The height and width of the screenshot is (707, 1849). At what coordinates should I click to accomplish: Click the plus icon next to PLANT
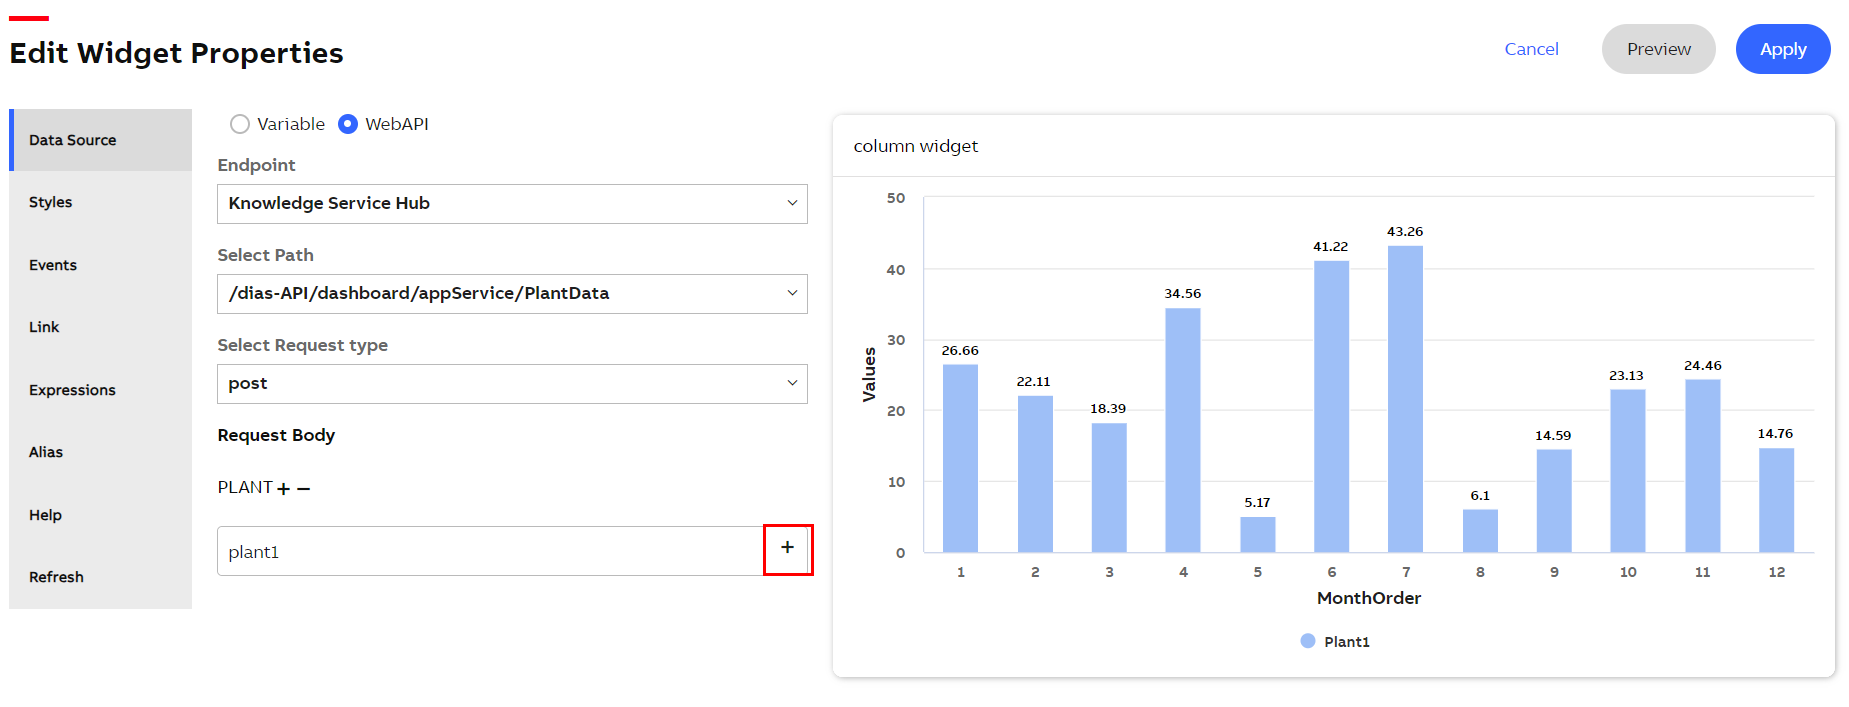click(x=284, y=489)
